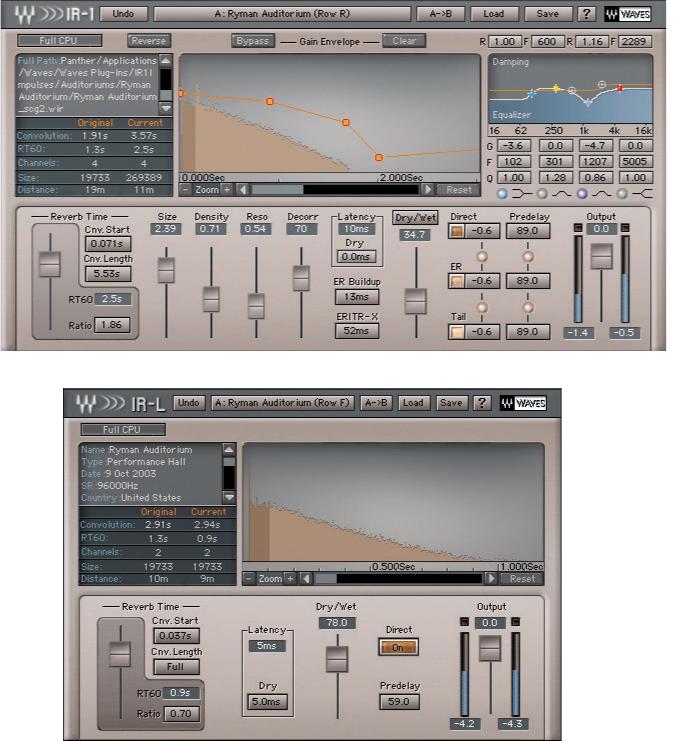
Task: Toggle the Direct on/off square button
Action: pyautogui.click(x=456, y=231)
